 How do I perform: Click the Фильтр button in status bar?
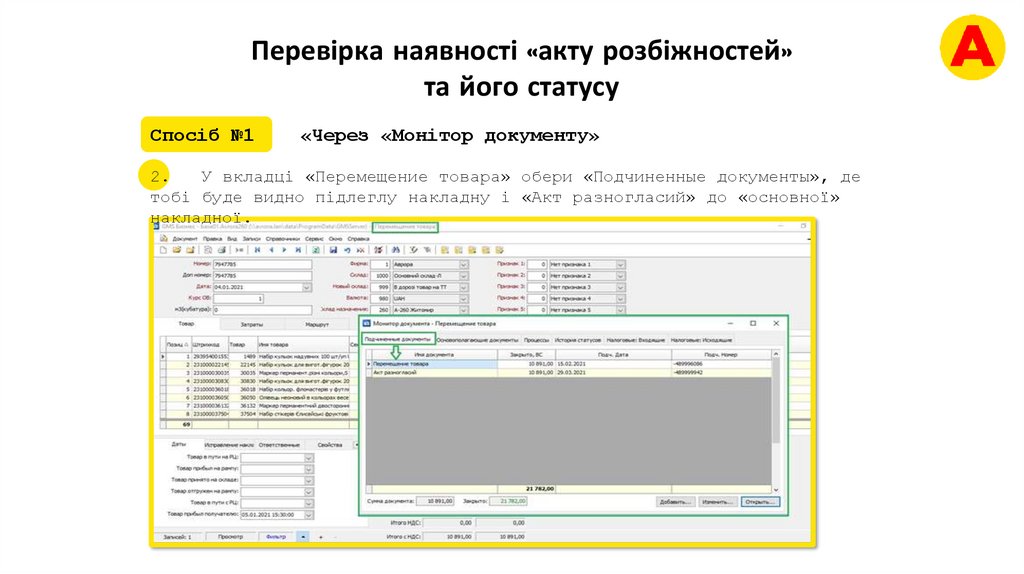pyautogui.click(x=276, y=537)
